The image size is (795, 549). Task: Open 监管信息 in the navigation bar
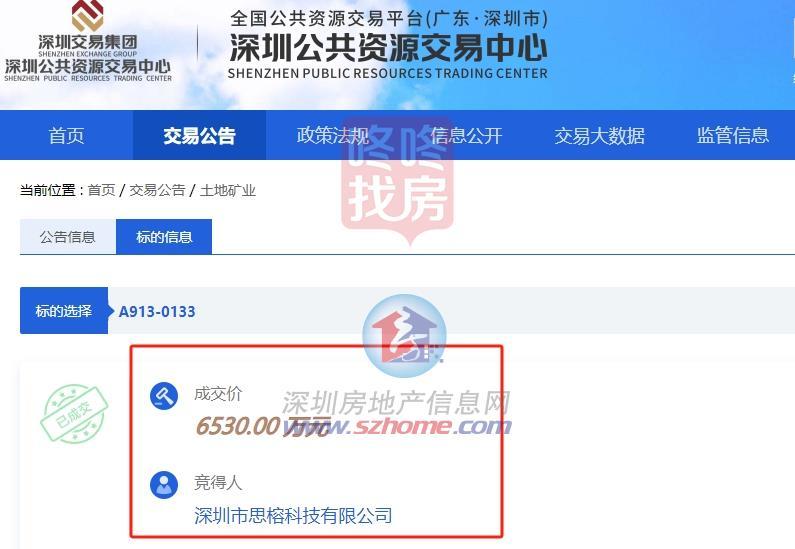733,135
